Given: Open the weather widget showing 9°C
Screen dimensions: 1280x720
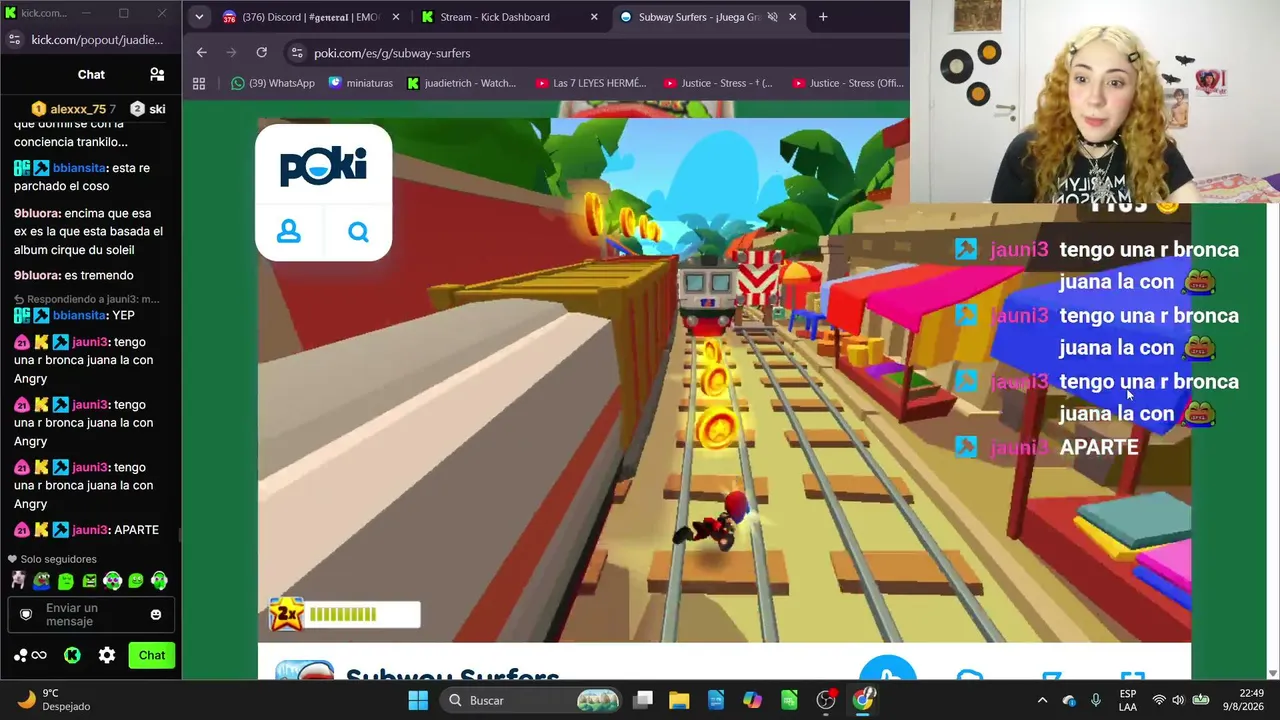Looking at the screenshot, I should pyautogui.click(x=54, y=700).
